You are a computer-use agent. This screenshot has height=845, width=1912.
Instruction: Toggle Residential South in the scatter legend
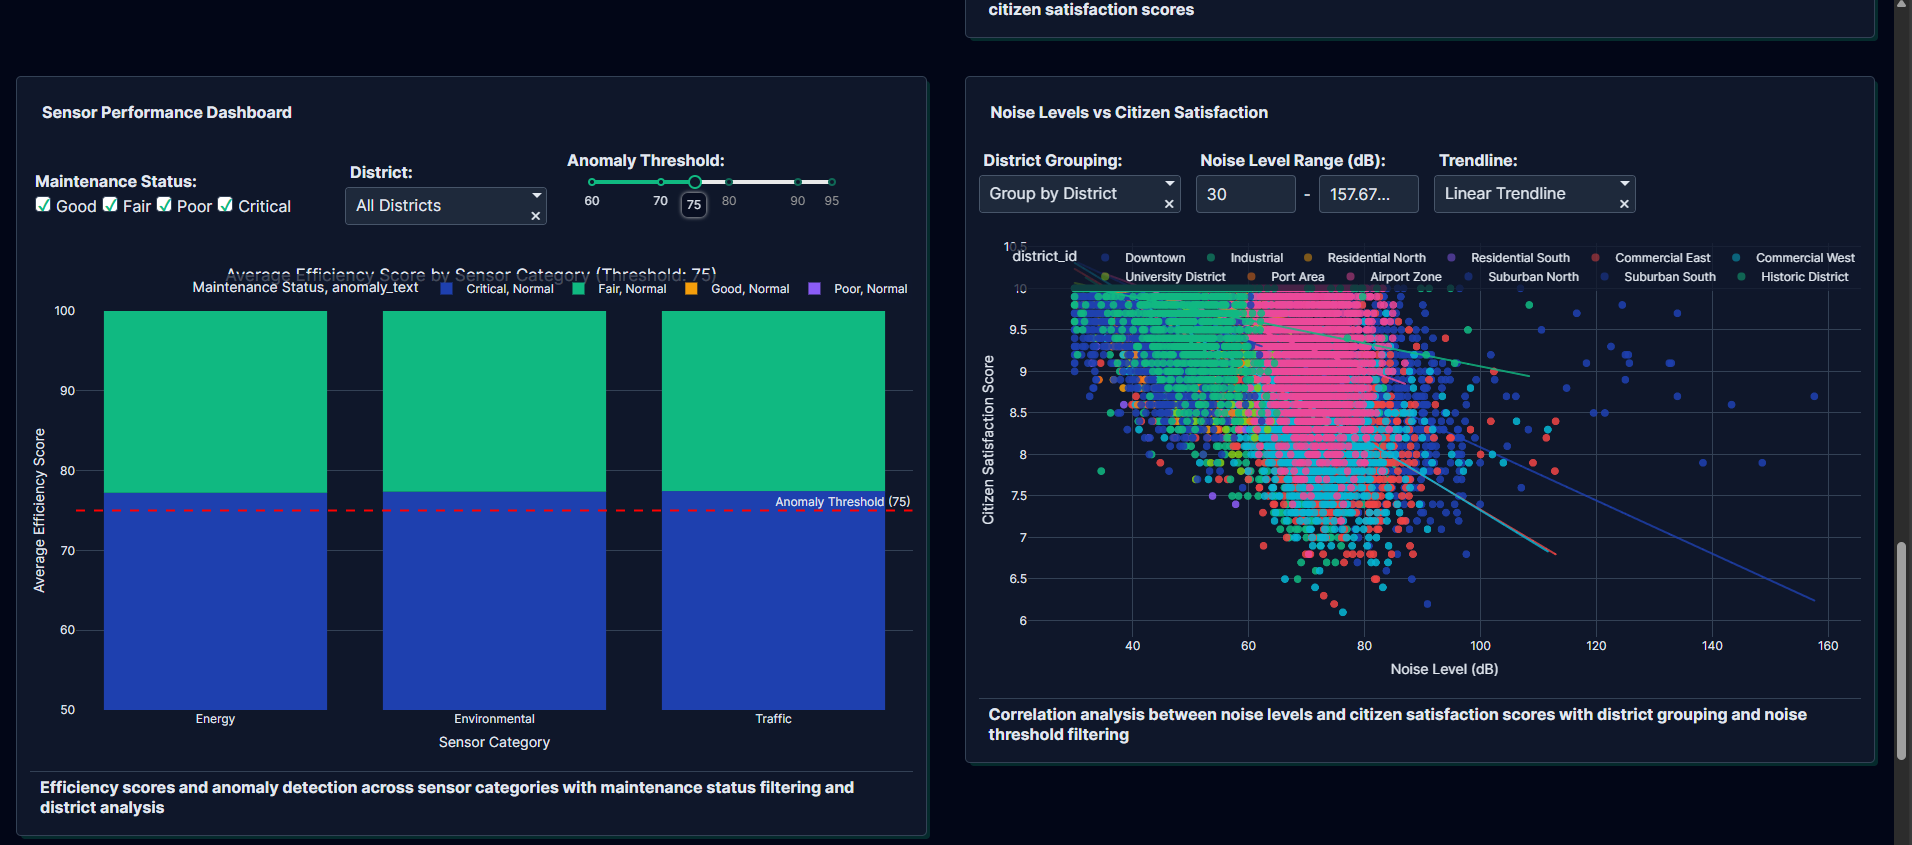[1508, 258]
